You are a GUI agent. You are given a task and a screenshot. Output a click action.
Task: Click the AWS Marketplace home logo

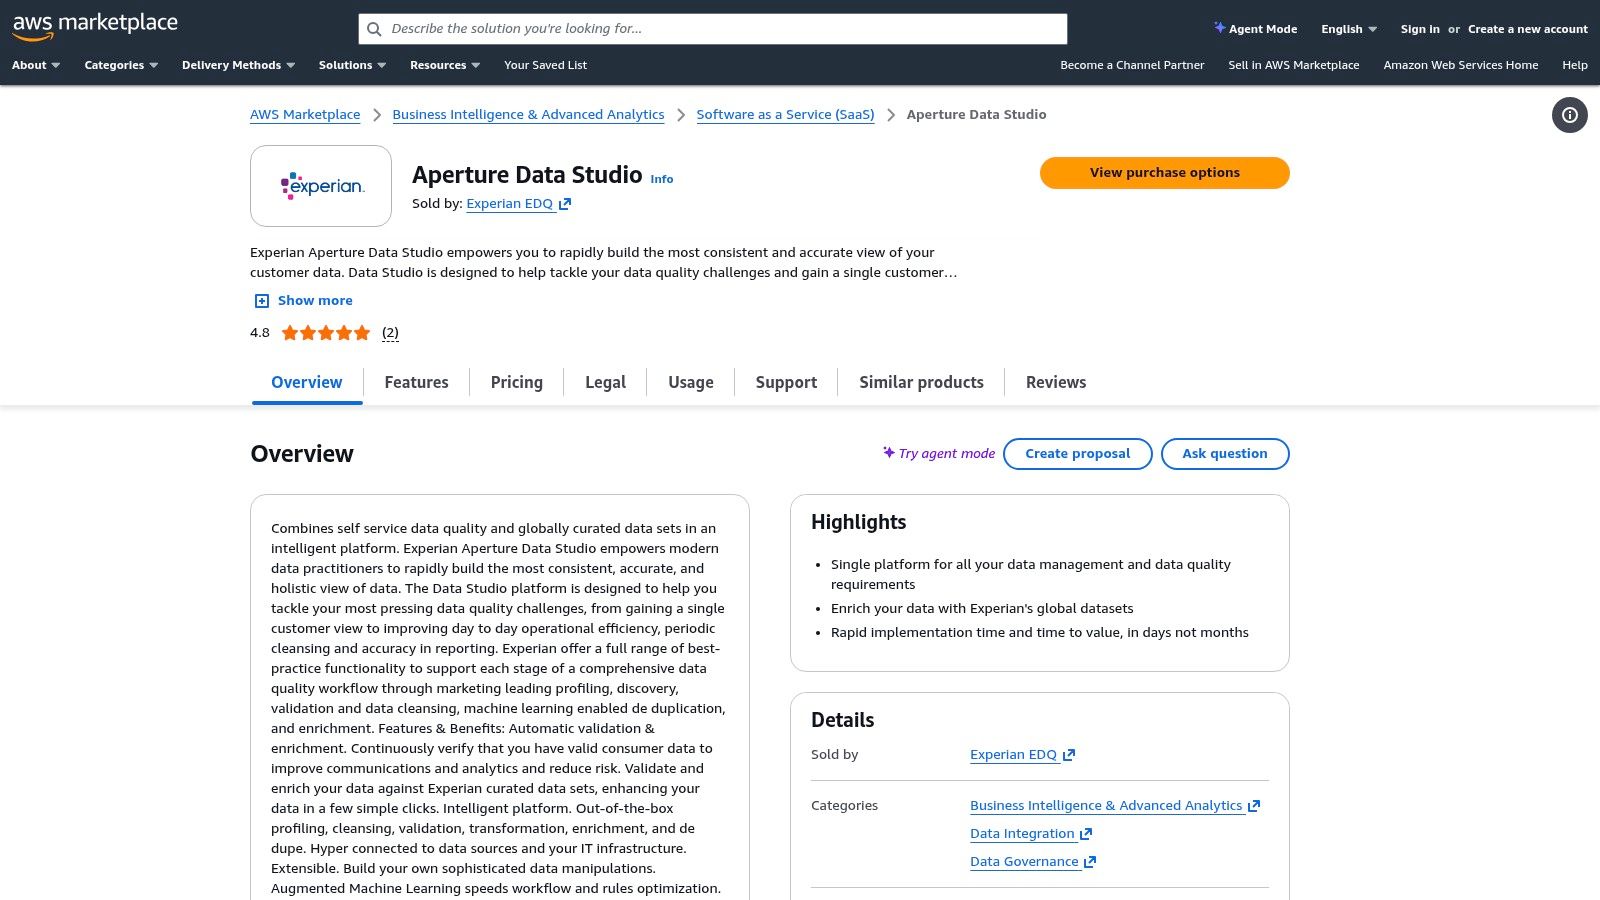tap(95, 24)
